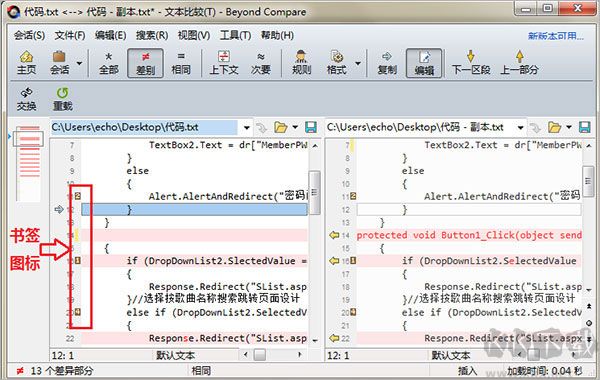Expand left open-folder dropdown arrow
The height and width of the screenshot is (380, 600).
click(x=295, y=127)
